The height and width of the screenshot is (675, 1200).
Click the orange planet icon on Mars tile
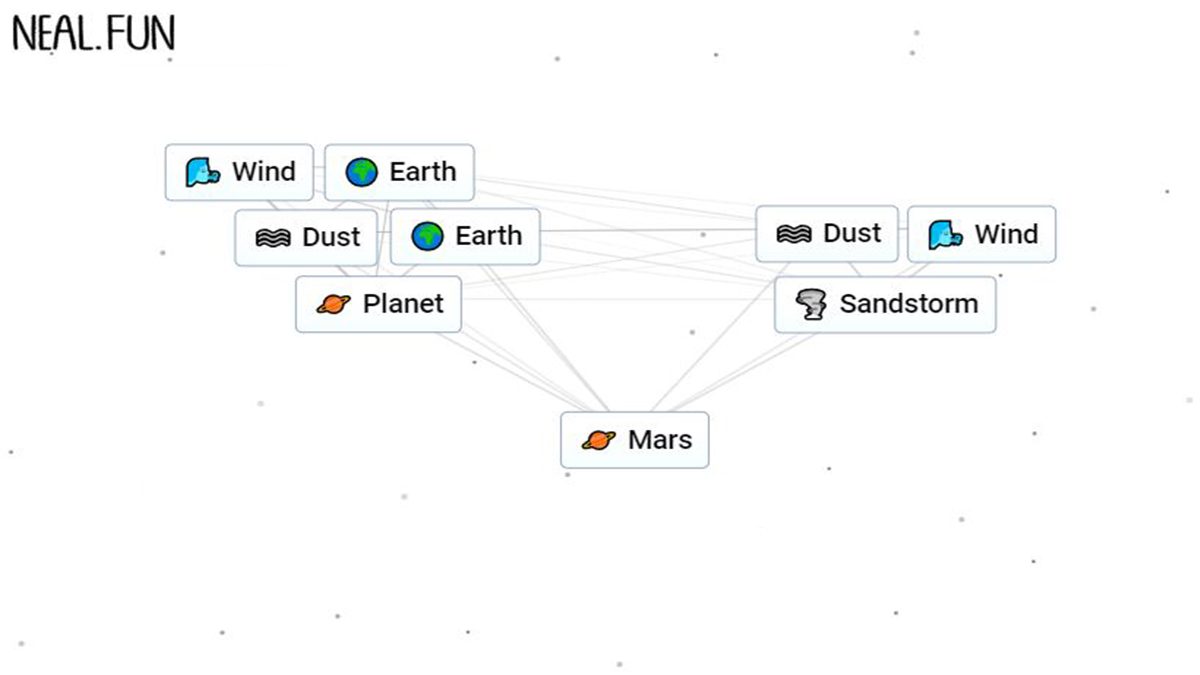click(597, 440)
